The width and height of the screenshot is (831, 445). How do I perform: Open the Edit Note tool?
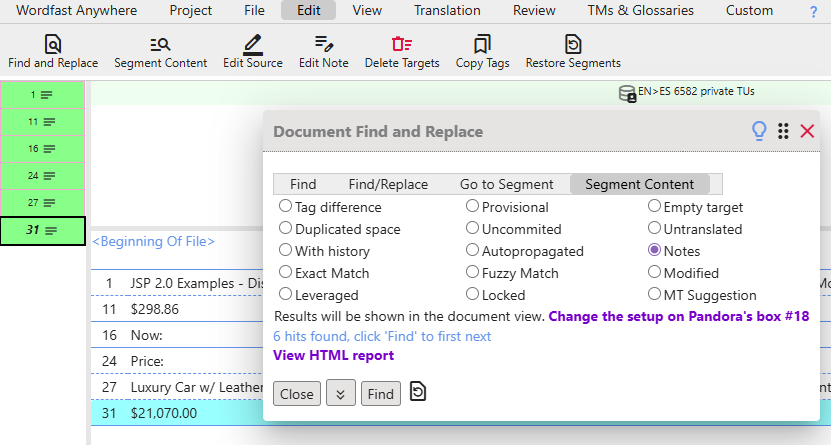323,51
